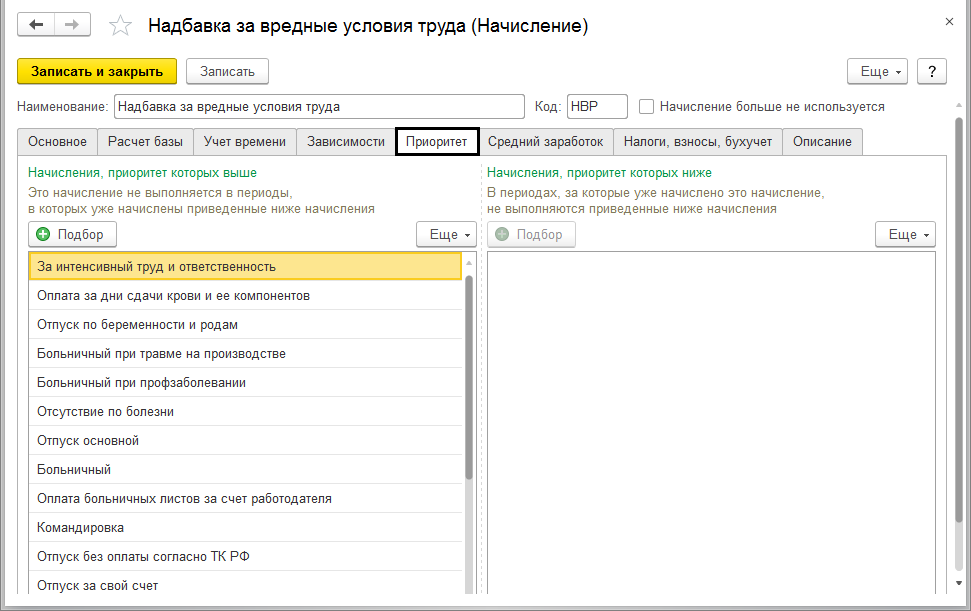Open the Расчет базы tab

tap(145, 142)
